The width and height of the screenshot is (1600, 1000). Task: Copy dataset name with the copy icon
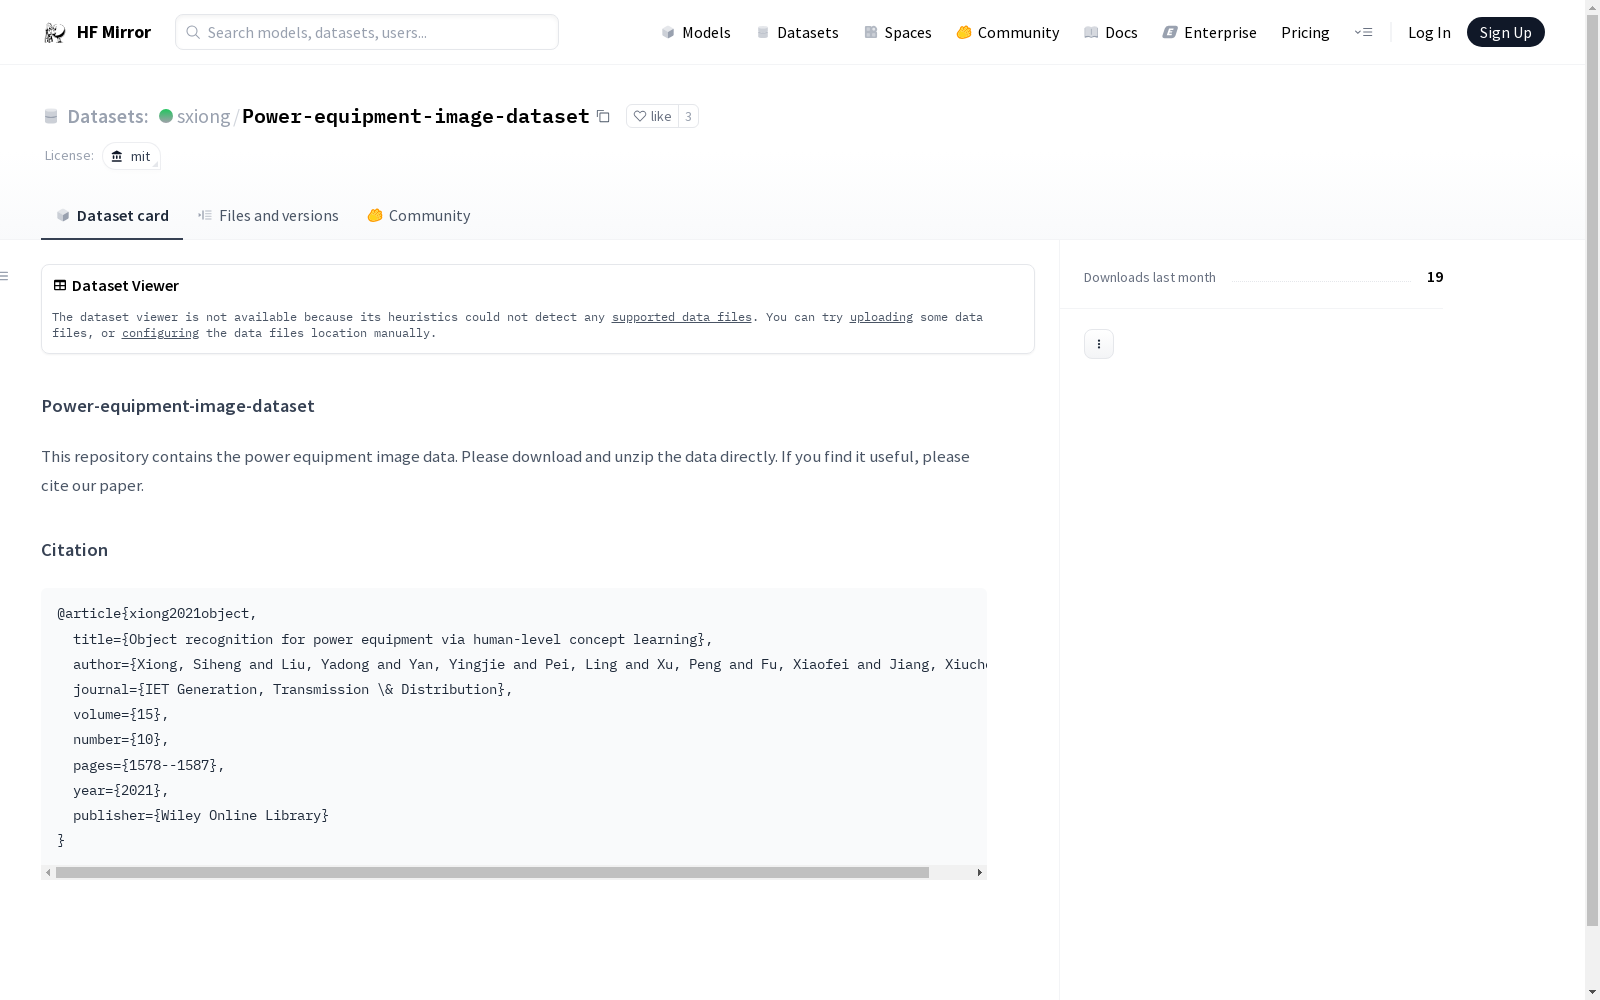(x=603, y=116)
